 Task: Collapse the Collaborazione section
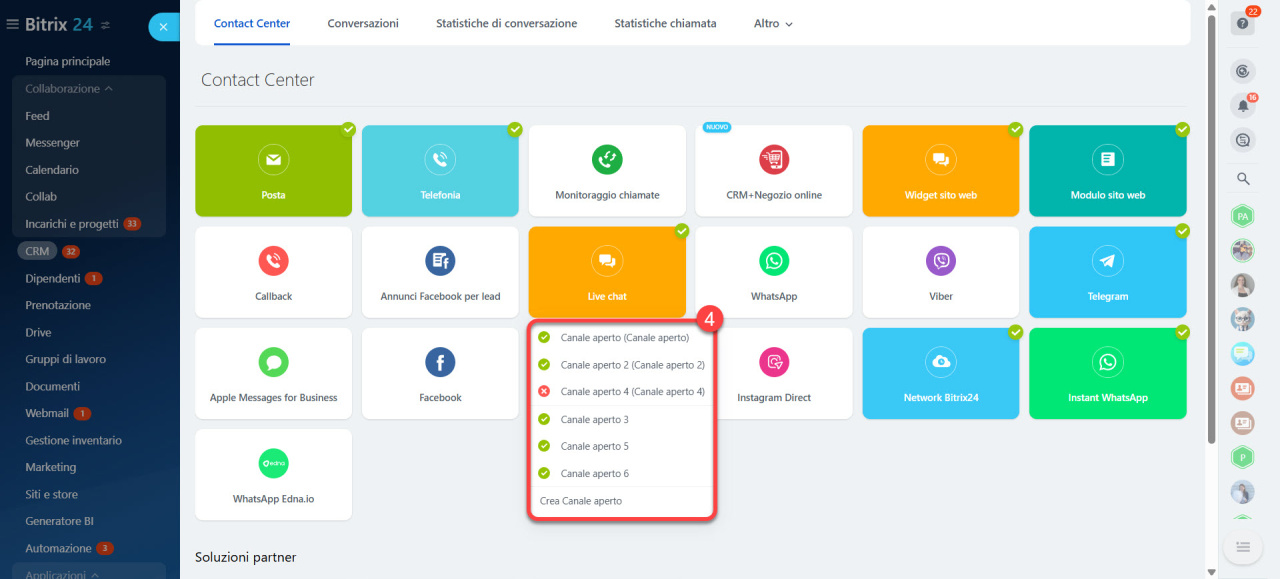tap(68, 88)
